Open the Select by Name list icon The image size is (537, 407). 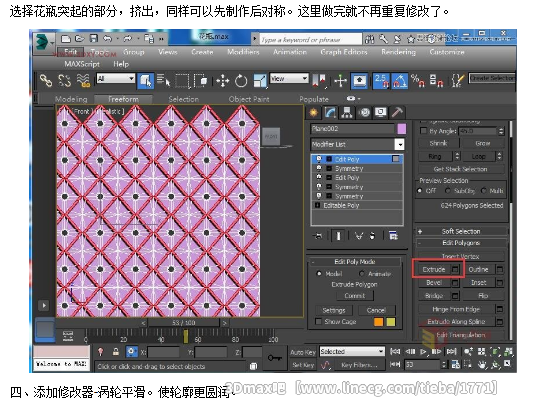[163, 81]
